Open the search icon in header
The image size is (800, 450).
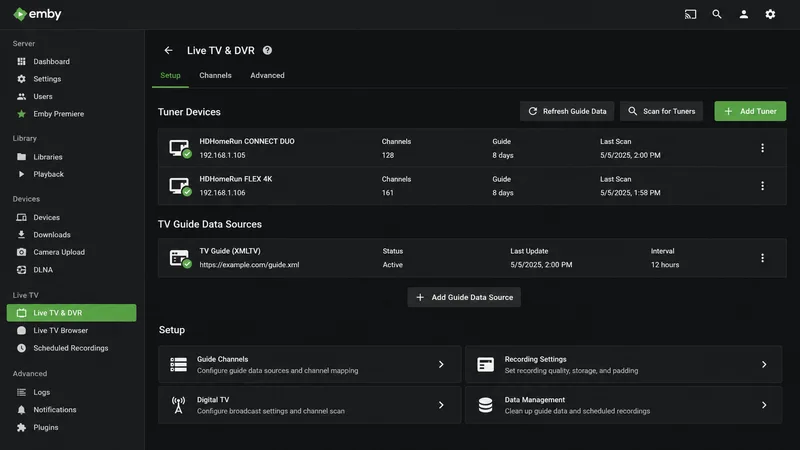coord(717,14)
